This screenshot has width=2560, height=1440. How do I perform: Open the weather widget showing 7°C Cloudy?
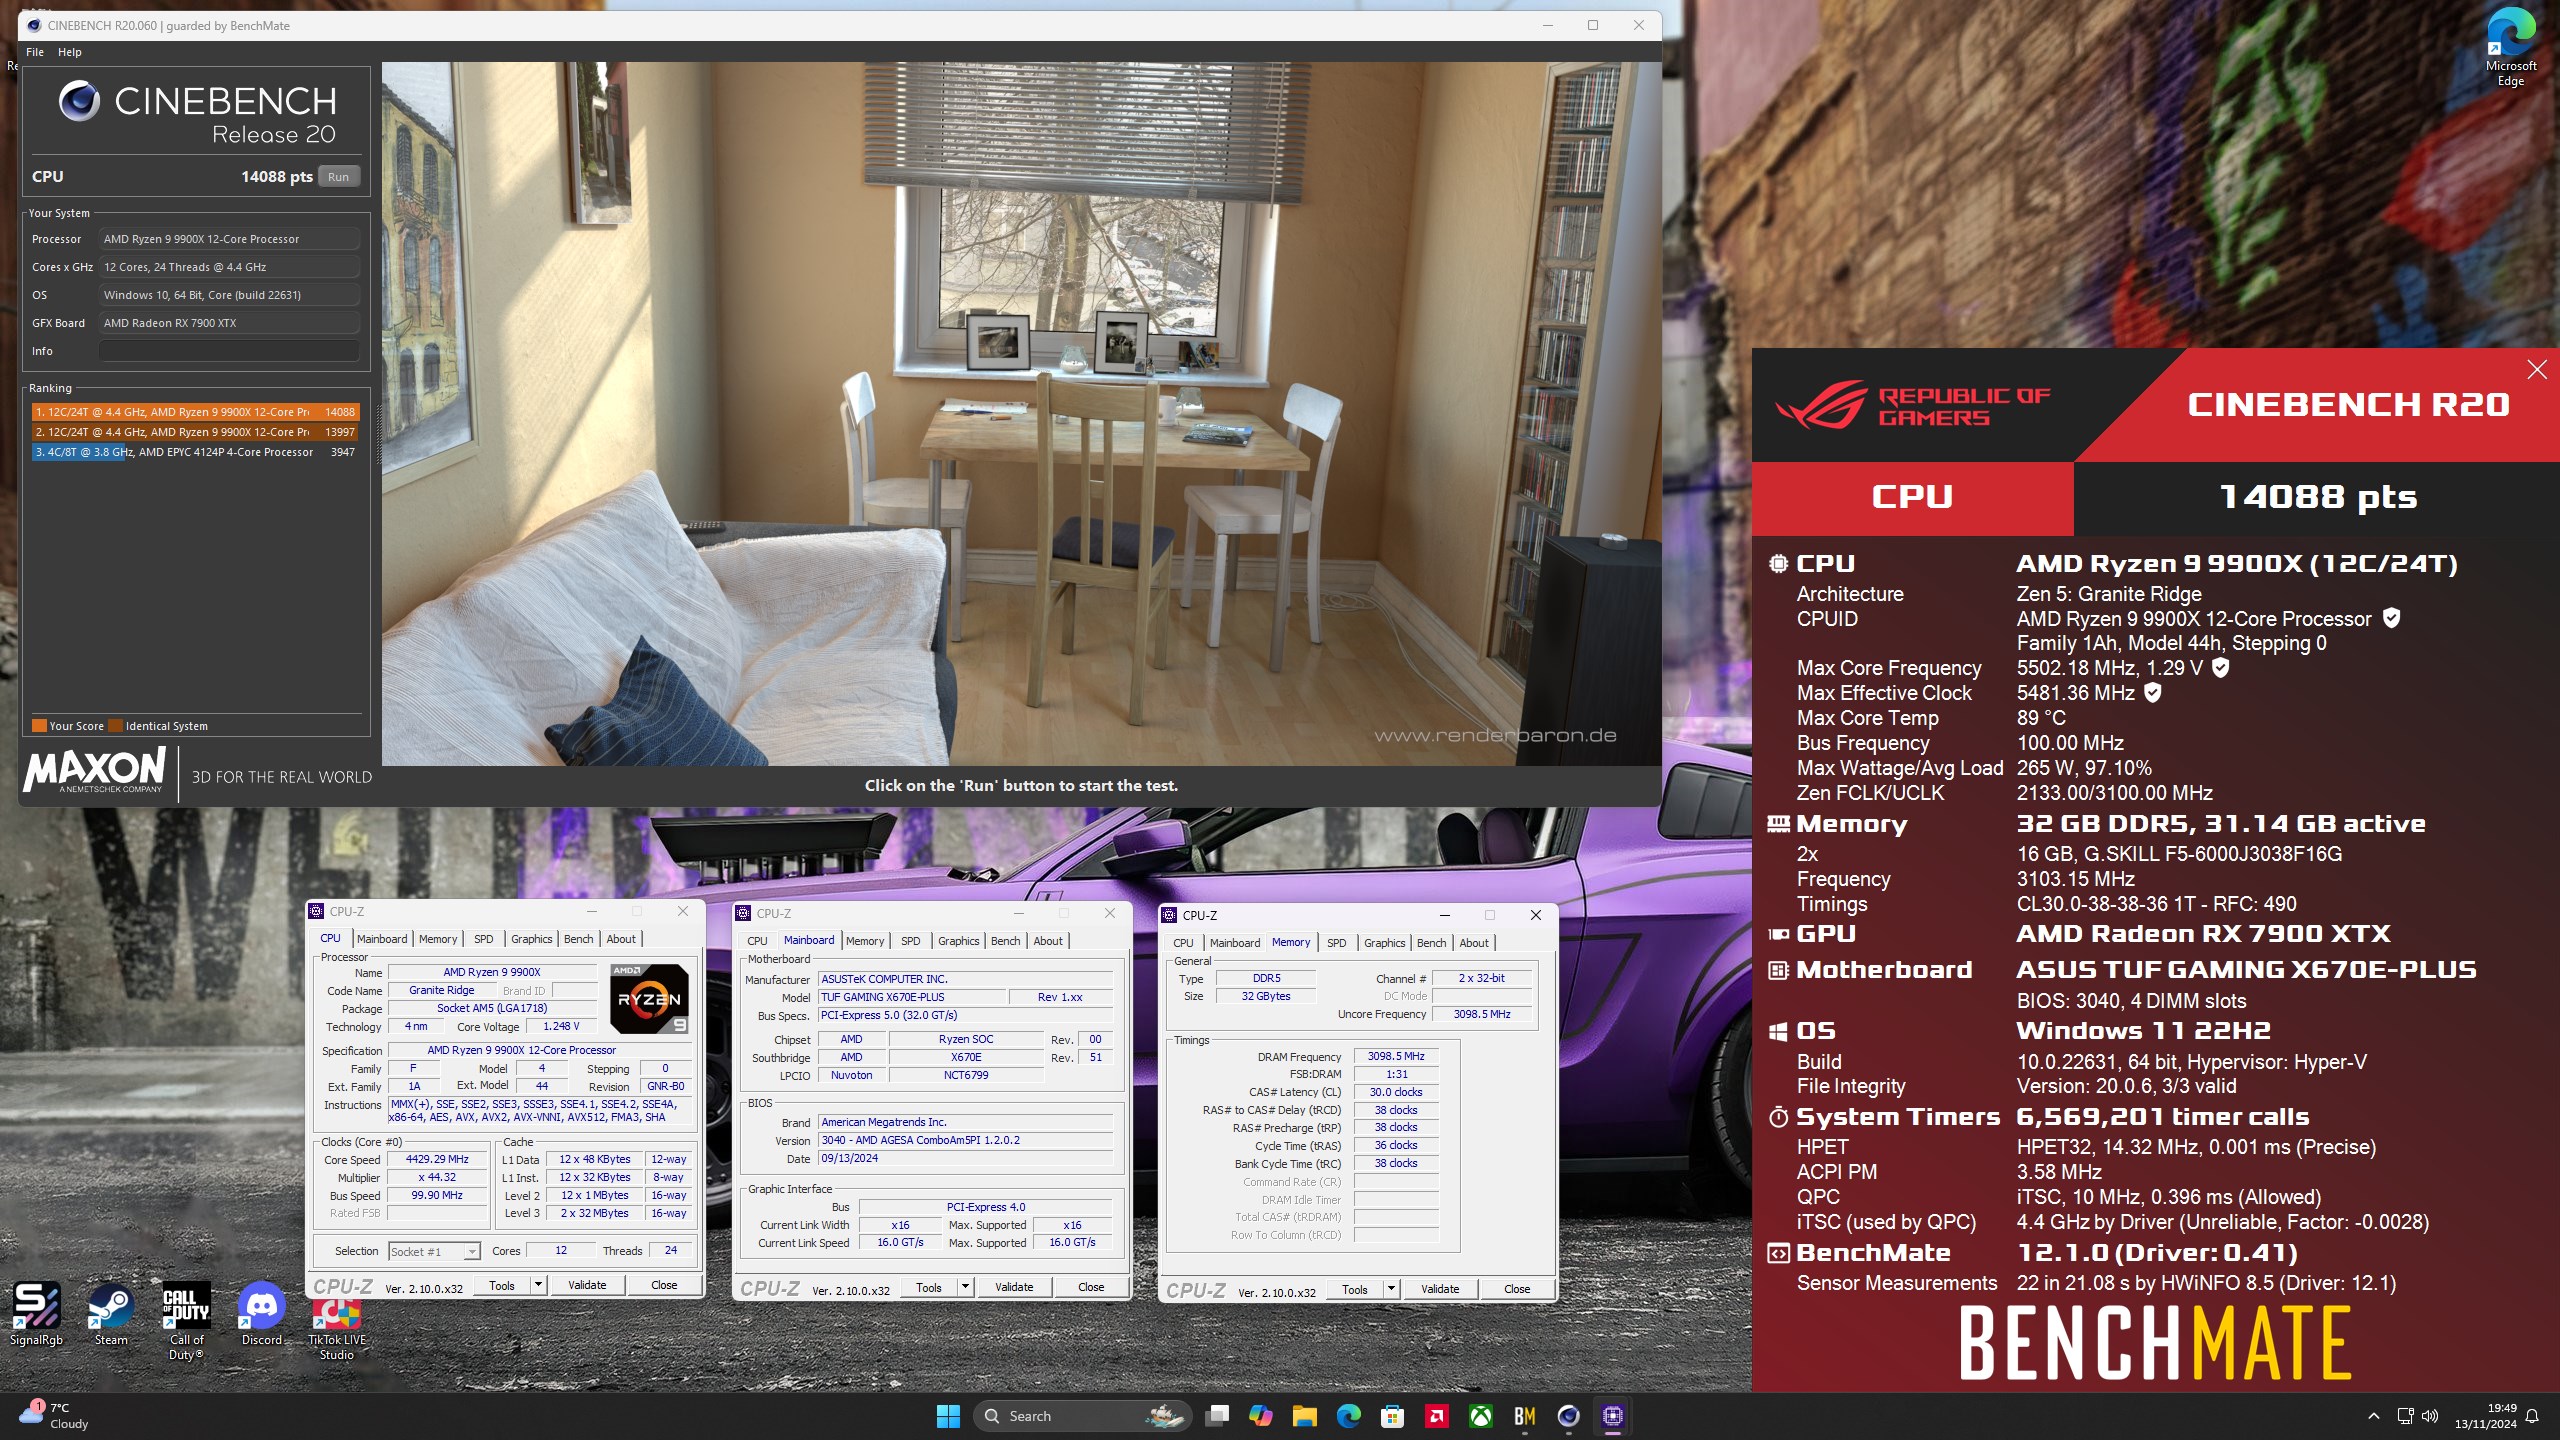click(x=56, y=1416)
